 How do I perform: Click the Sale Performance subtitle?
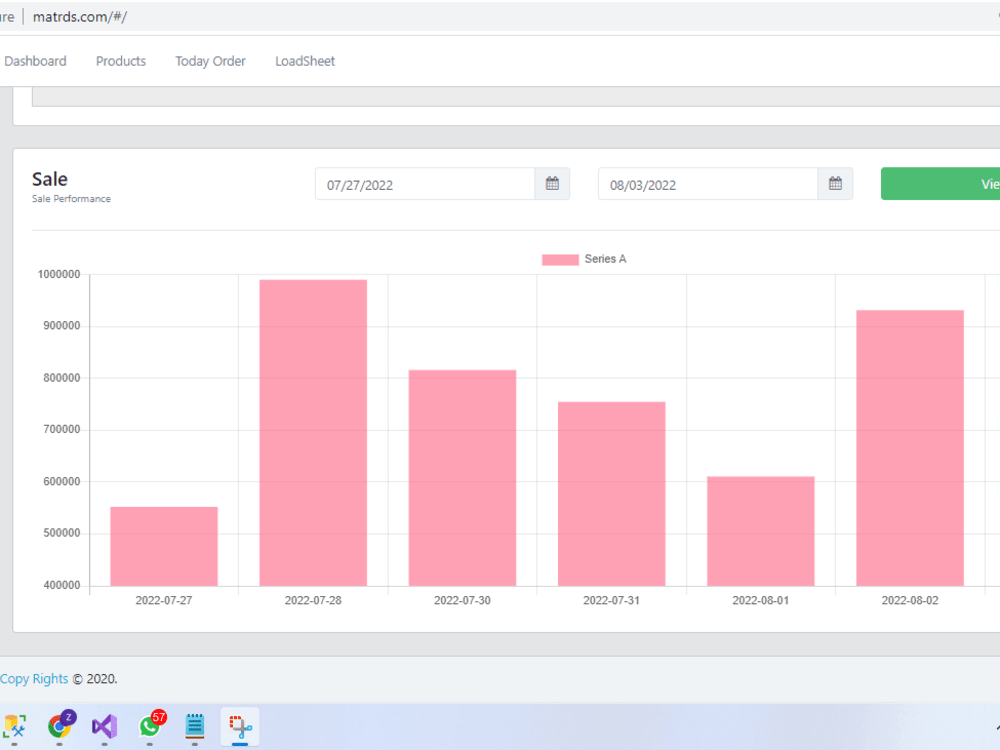click(71, 199)
